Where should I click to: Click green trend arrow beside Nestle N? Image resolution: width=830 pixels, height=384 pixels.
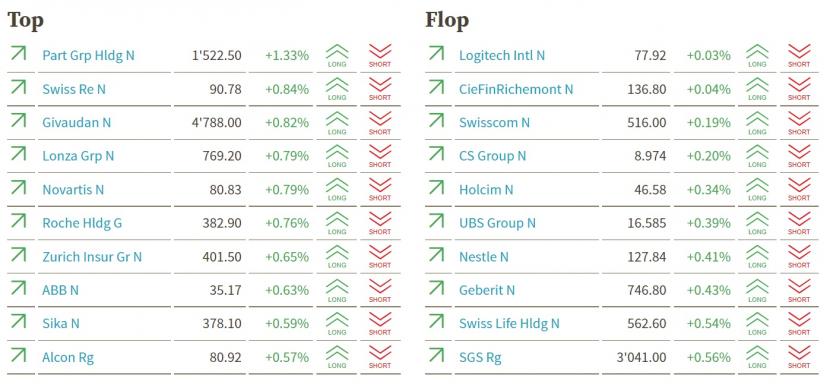coord(436,255)
